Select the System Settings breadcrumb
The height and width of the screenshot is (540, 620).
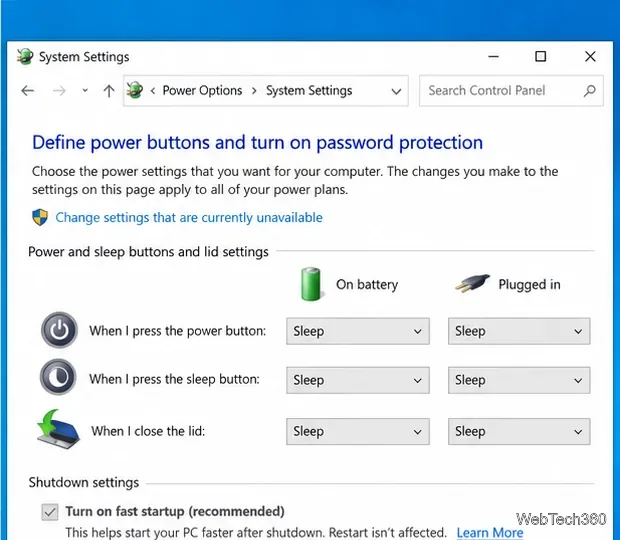coord(309,91)
